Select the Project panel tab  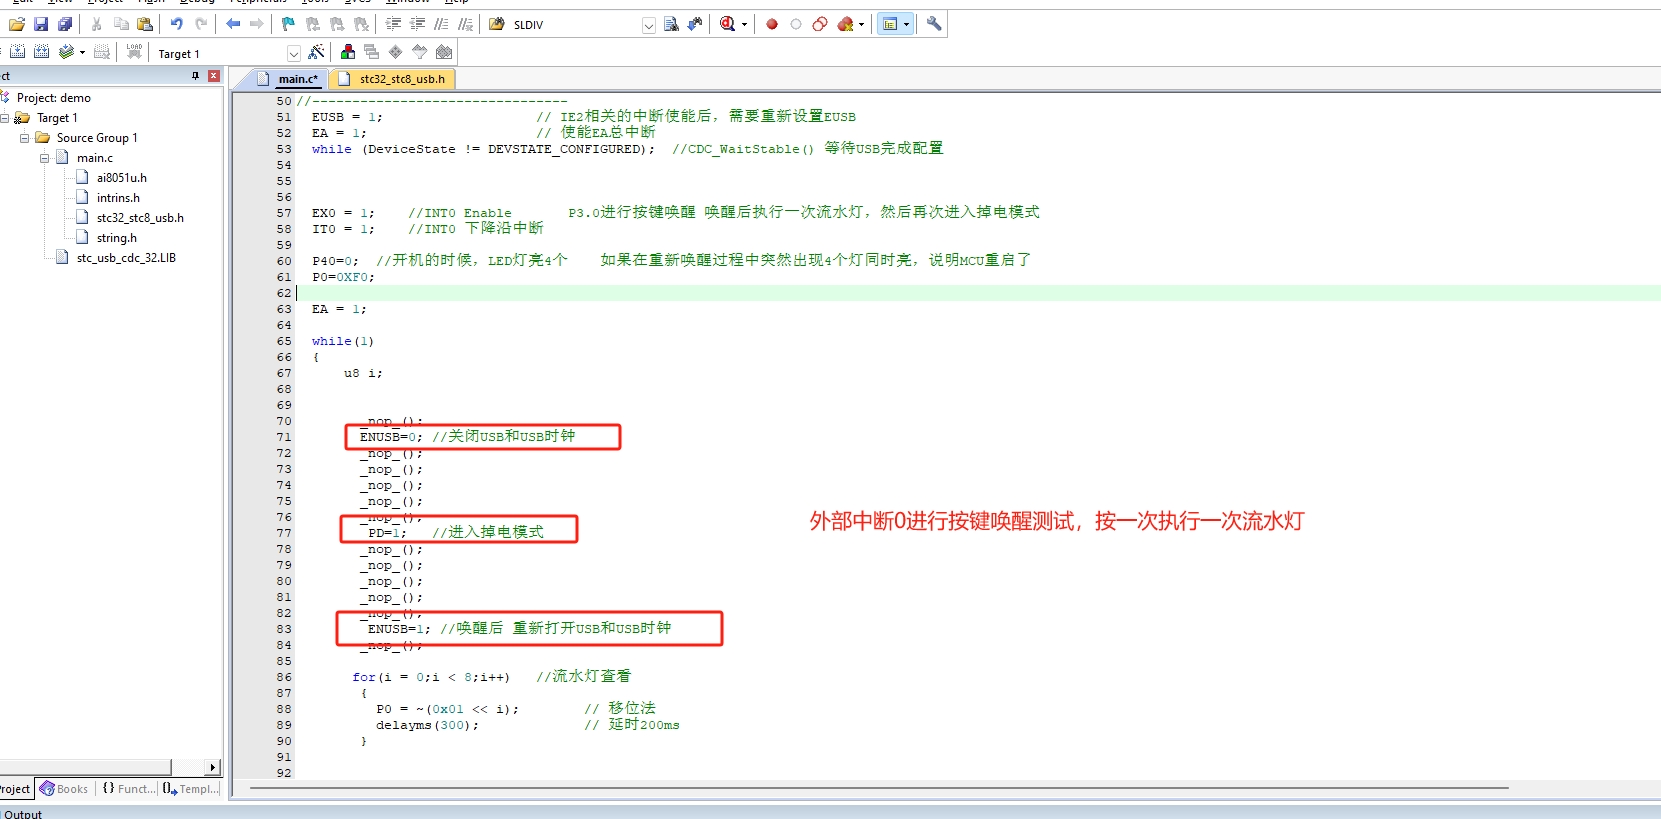(15, 789)
